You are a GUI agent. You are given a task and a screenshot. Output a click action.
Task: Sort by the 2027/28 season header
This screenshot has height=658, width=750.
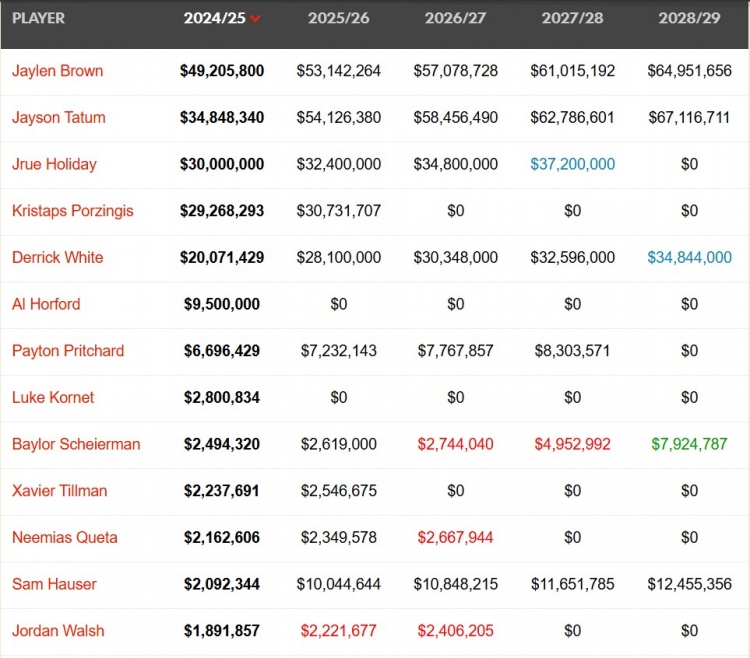572,18
